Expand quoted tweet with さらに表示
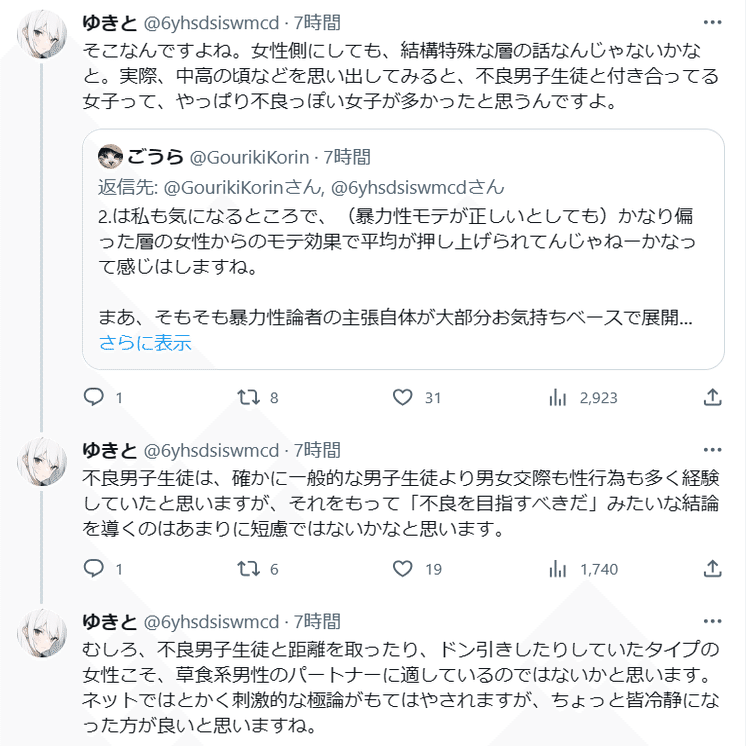Image resolution: width=746 pixels, height=746 pixels. [x=144, y=343]
